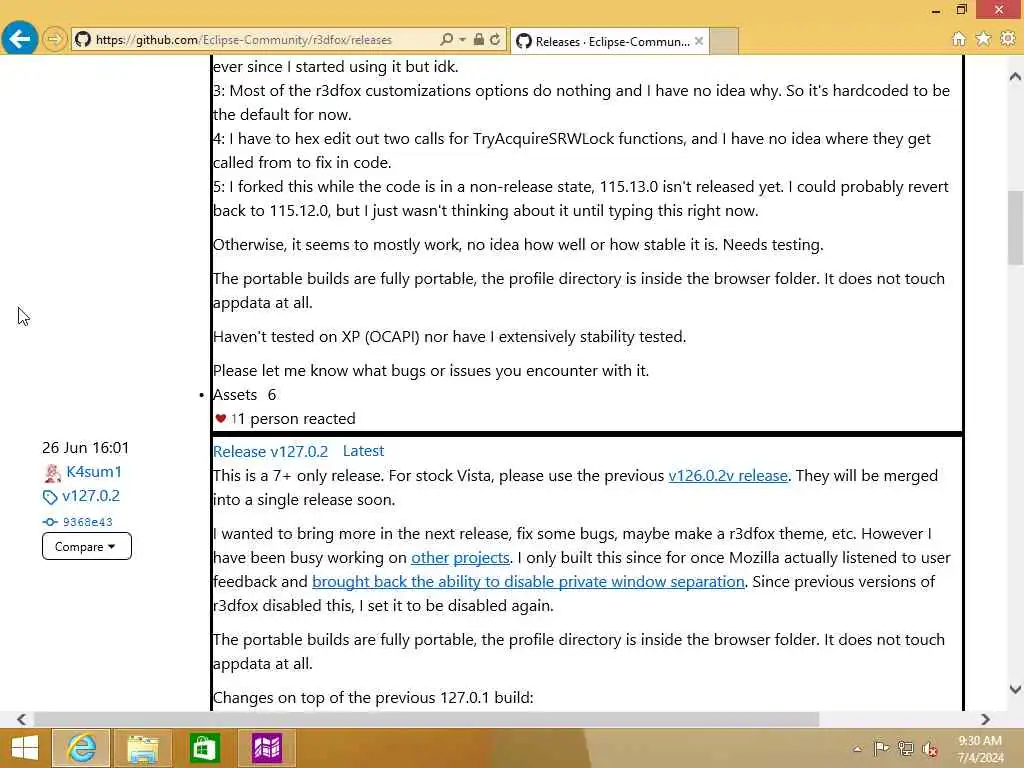This screenshot has width=1024, height=768.
Task: Open File Explorer from taskbar
Action: [142, 748]
